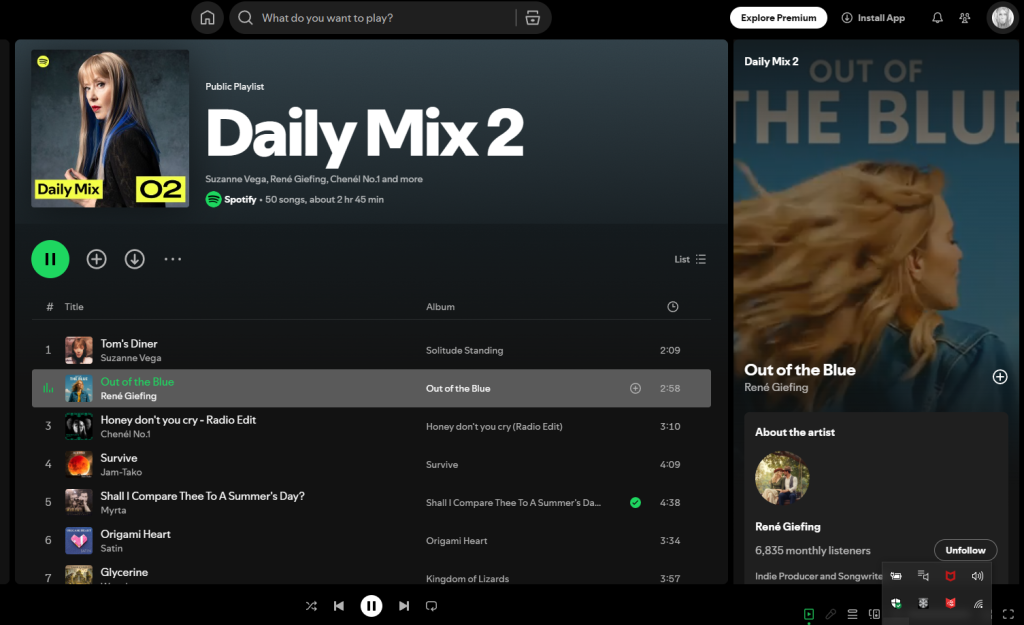Open lyrics microphone icon
1024x625 pixels.
point(831,614)
